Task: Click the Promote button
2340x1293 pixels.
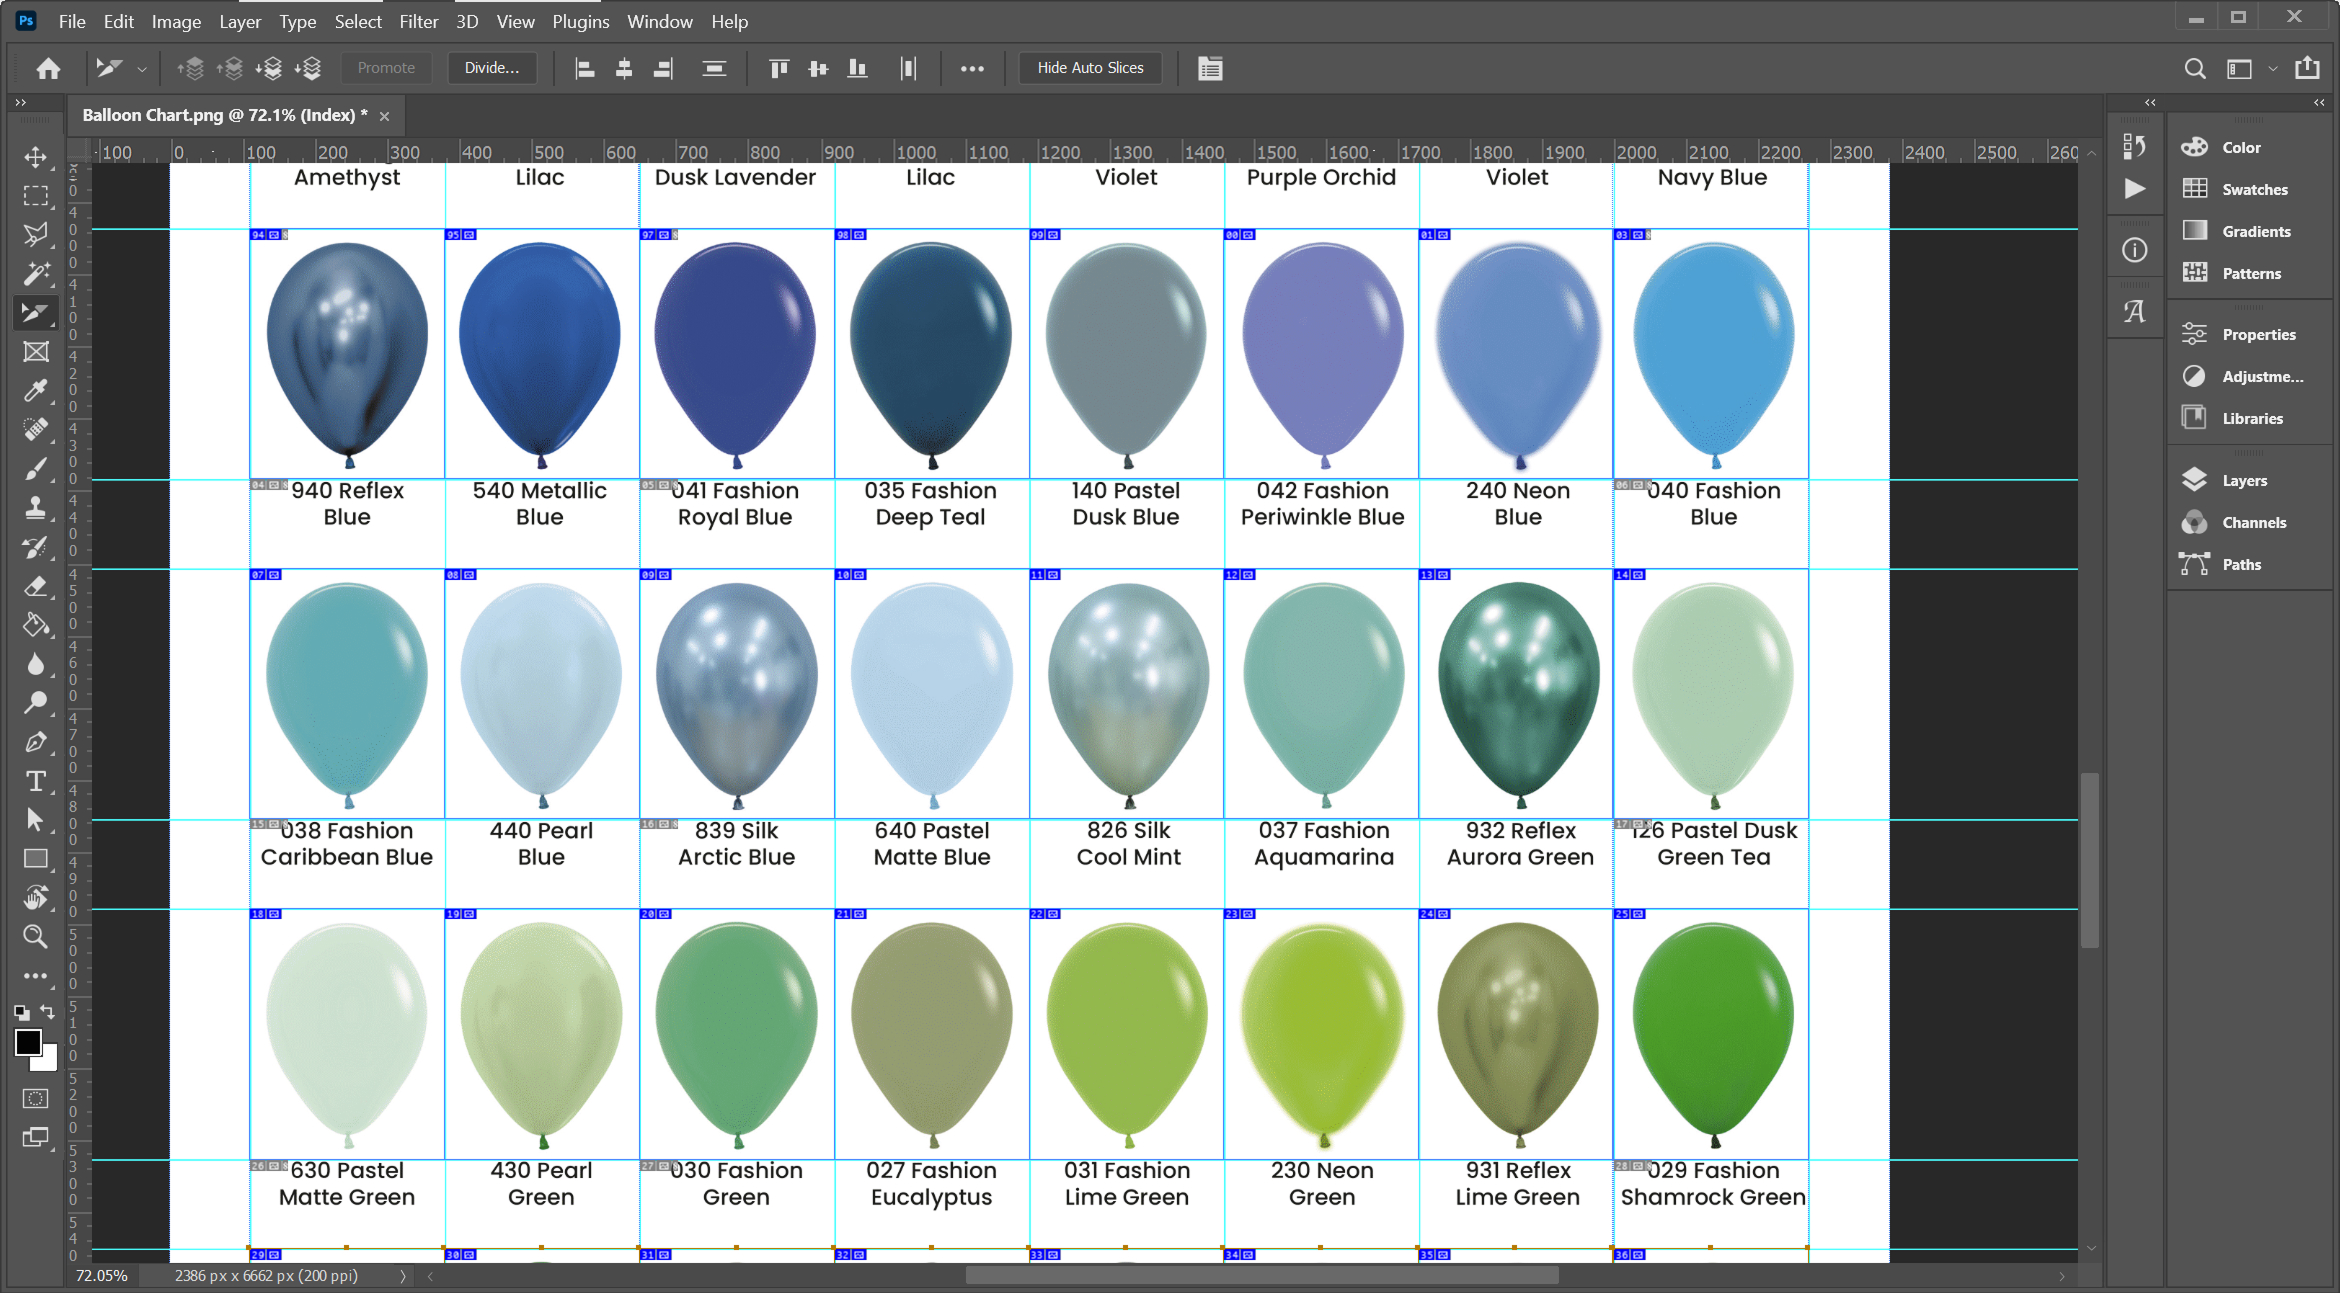Action: (x=386, y=68)
